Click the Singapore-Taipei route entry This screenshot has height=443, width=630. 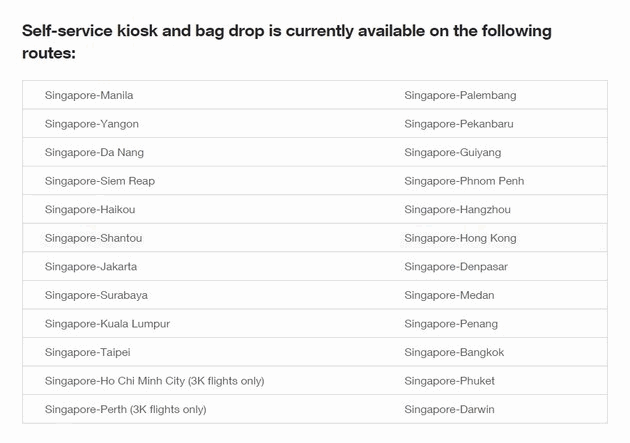[x=87, y=352]
